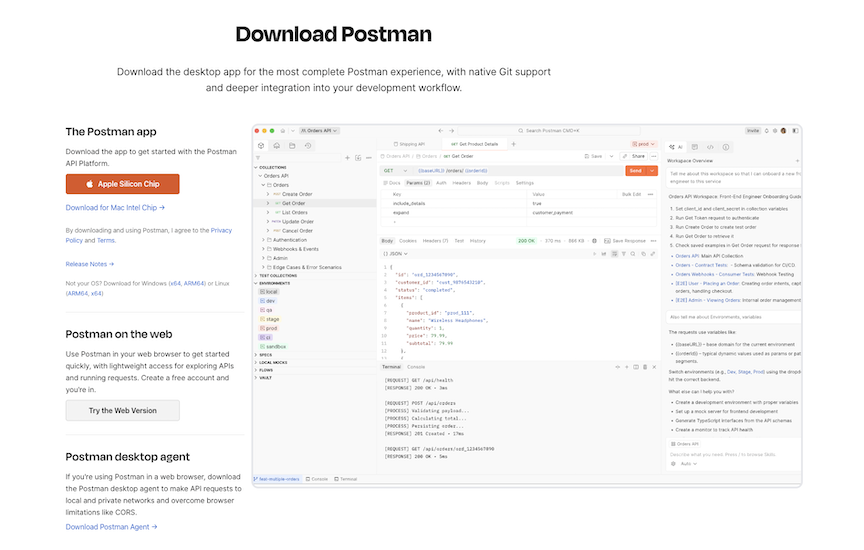Click the orange Send button
The width and height of the screenshot is (864, 550).
coord(636,171)
